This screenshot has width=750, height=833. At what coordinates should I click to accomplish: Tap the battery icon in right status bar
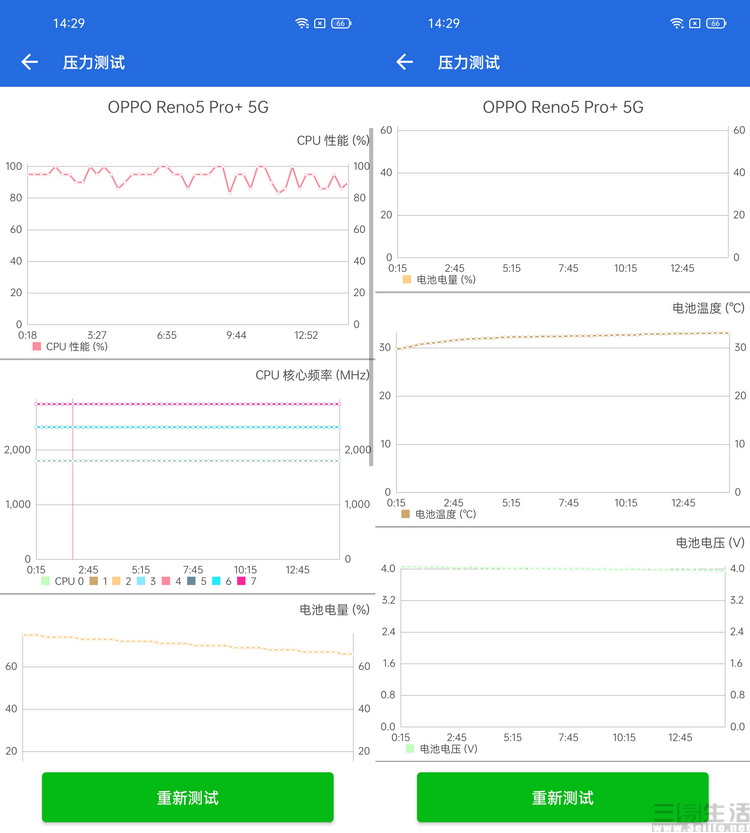716,23
